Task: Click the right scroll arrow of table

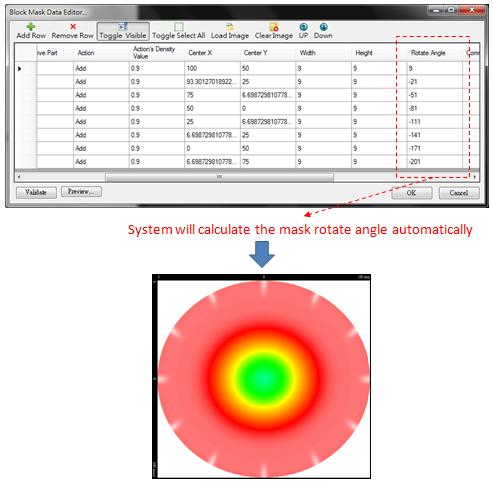Action: tap(475, 176)
